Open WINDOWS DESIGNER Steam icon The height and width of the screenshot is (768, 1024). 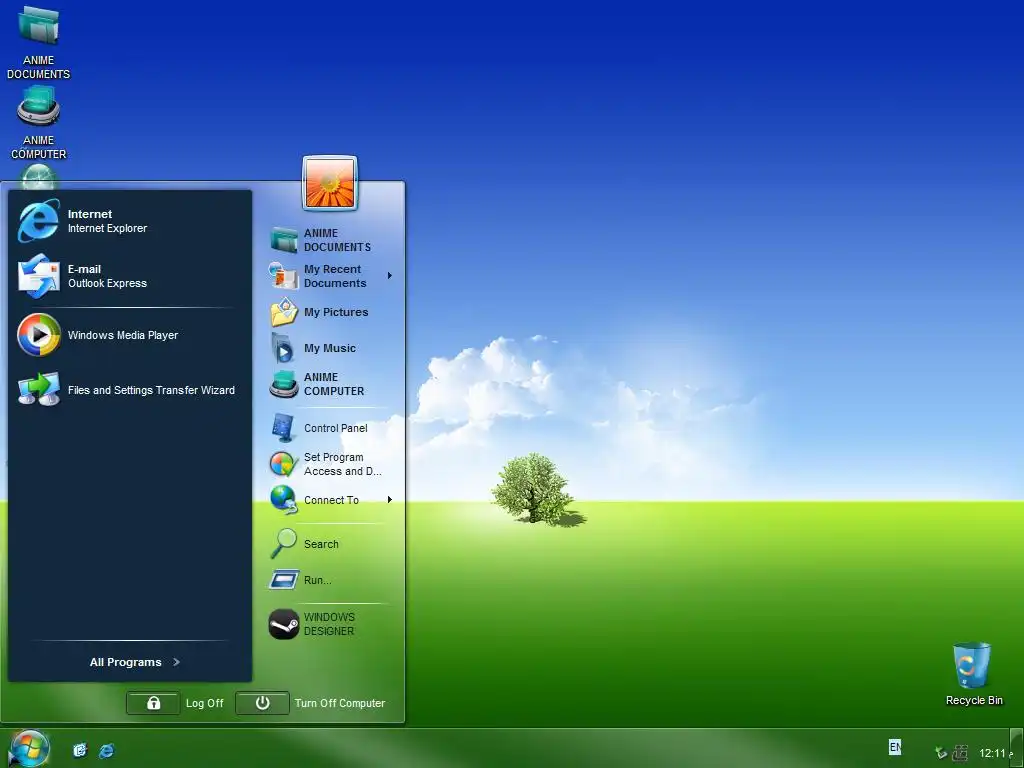[284, 624]
